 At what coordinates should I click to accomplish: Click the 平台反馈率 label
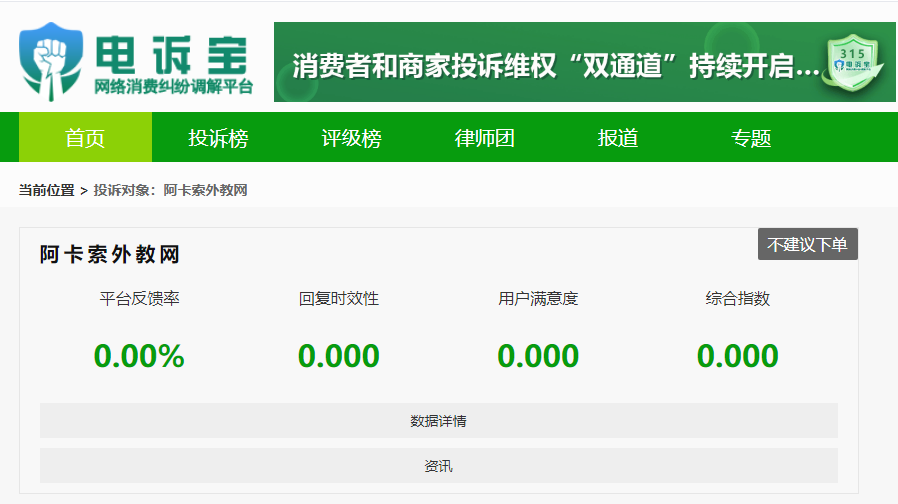(139, 298)
